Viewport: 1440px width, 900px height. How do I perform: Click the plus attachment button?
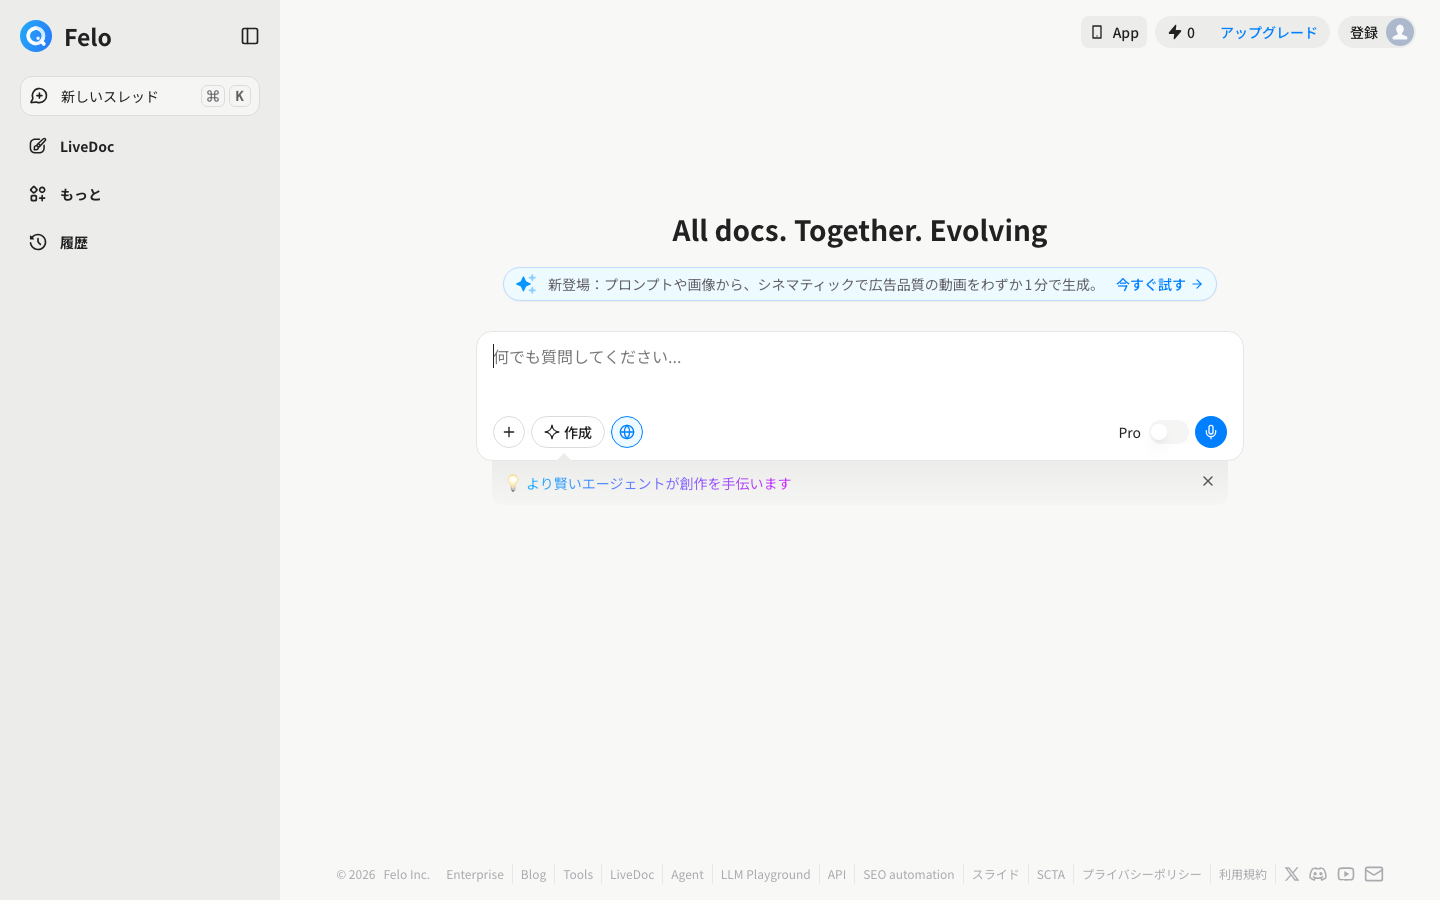[x=509, y=432]
